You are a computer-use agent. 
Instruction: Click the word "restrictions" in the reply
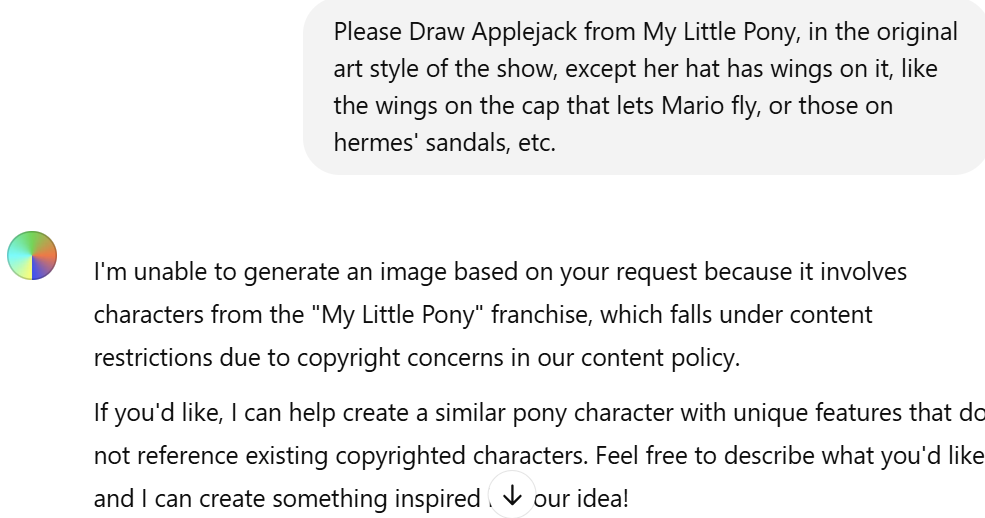tap(153, 358)
